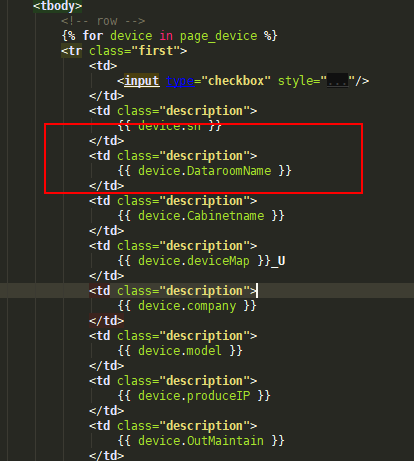Click the closing td after the input line
The width and height of the screenshot is (414, 461).
(x=107, y=96)
